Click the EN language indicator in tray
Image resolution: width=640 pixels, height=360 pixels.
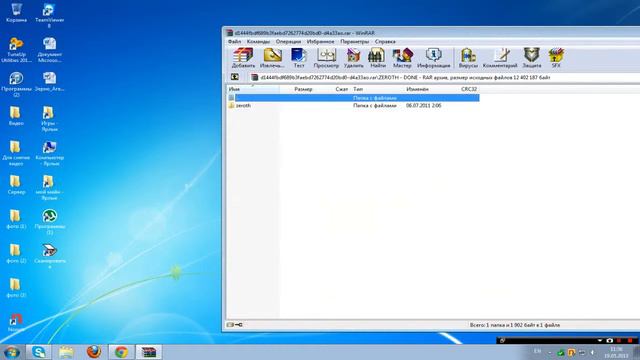point(538,351)
